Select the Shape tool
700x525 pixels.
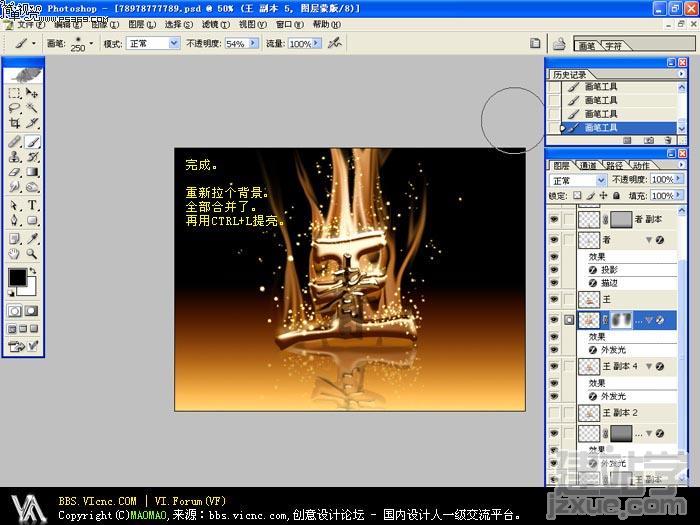tap(32, 221)
